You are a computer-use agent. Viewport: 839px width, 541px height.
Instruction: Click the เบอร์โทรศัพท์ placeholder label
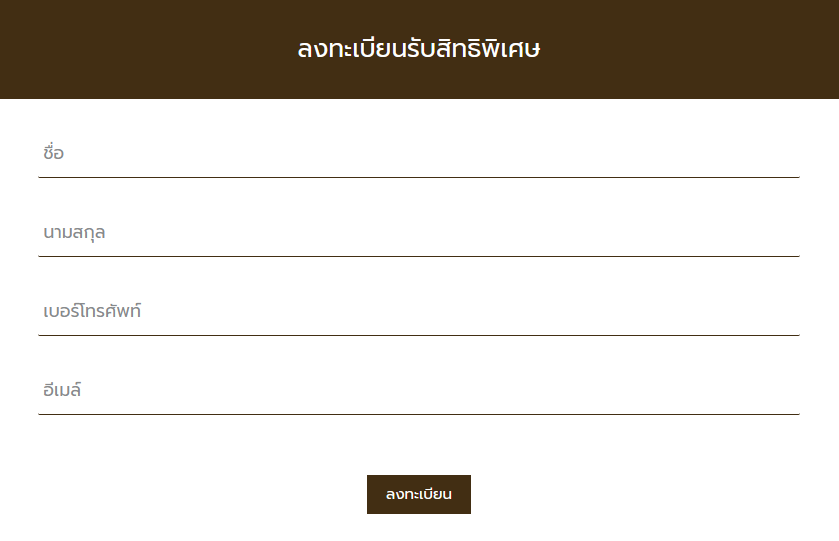point(93,312)
